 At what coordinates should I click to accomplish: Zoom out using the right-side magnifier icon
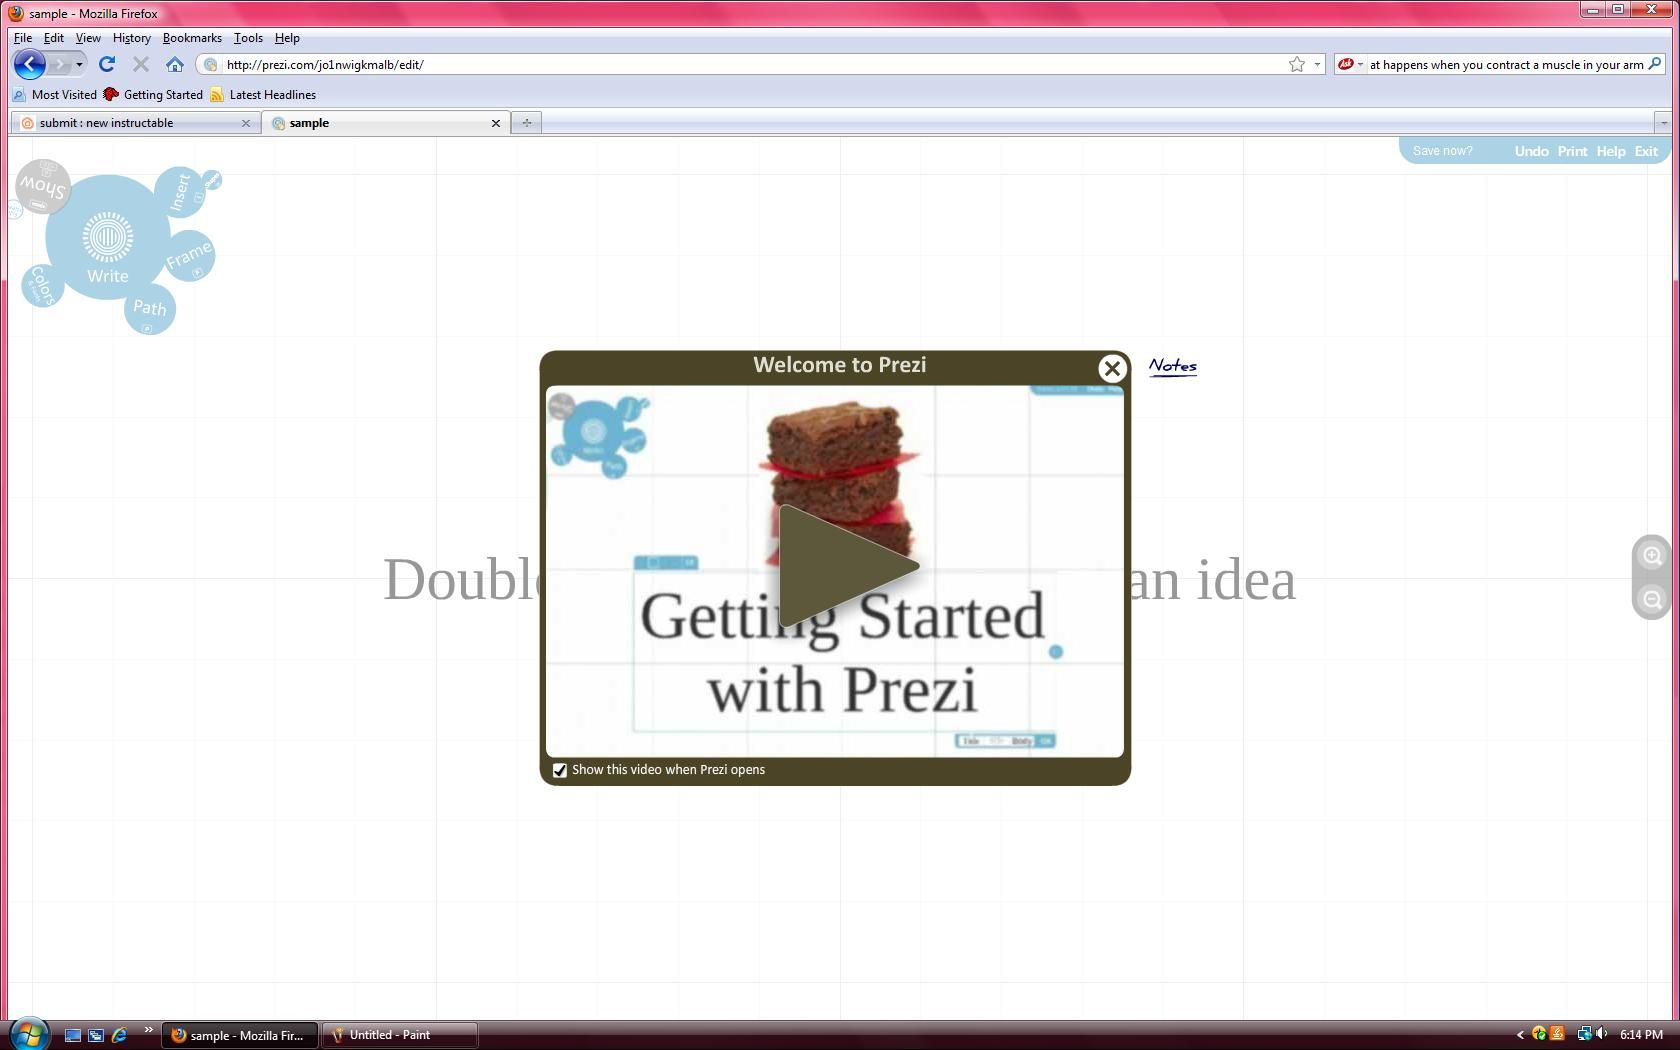pos(1652,599)
